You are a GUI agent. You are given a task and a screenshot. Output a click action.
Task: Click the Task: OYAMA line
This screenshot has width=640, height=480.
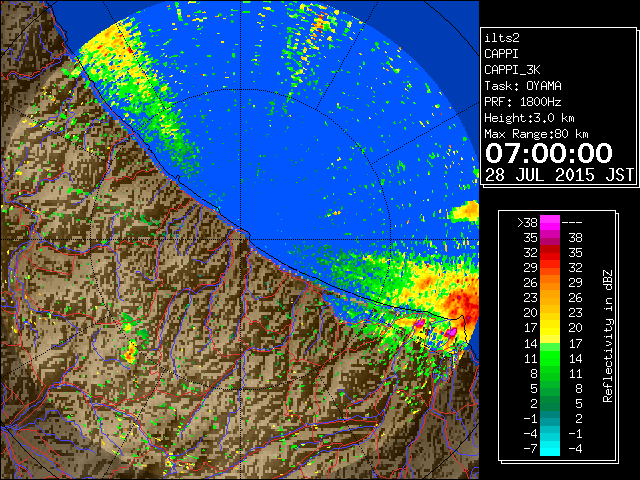click(x=523, y=86)
